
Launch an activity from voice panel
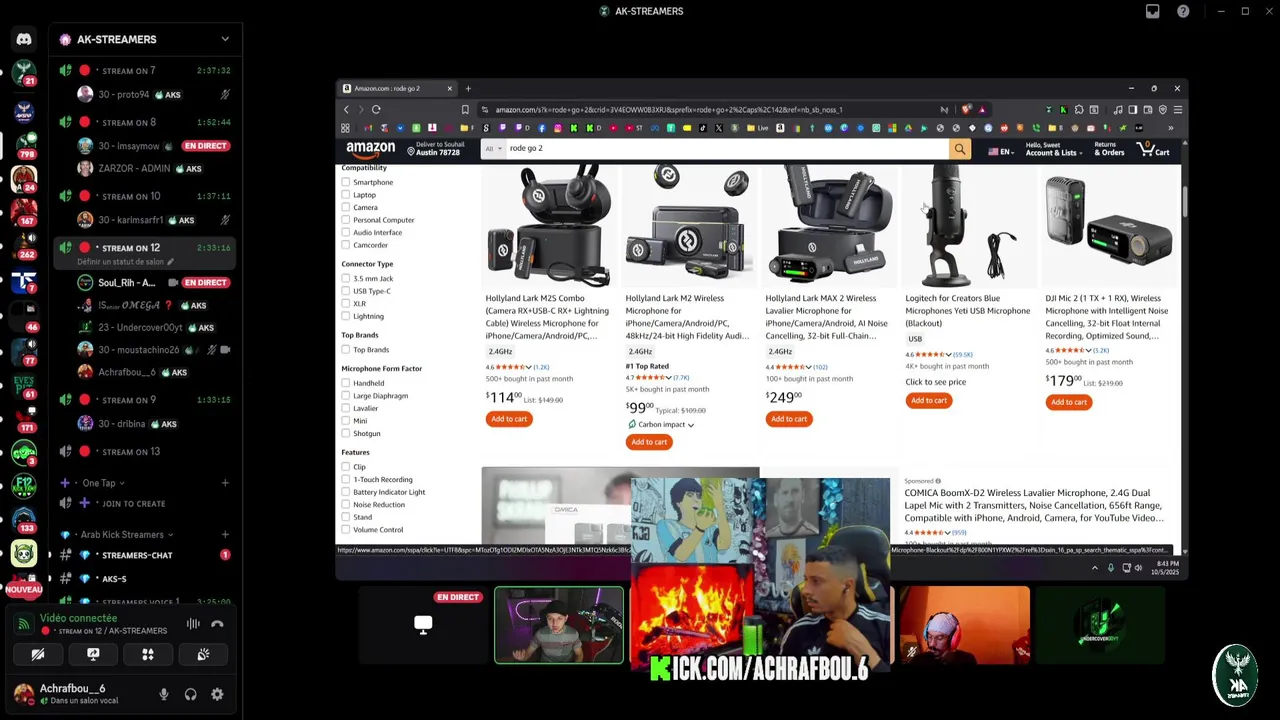(x=148, y=654)
